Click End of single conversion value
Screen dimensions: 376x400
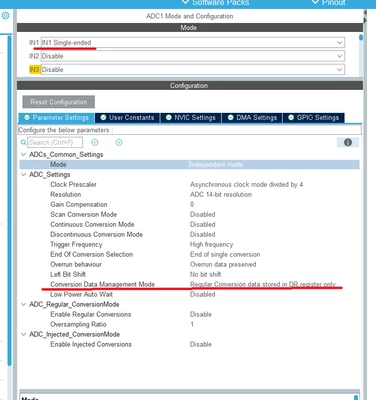tap(225, 255)
